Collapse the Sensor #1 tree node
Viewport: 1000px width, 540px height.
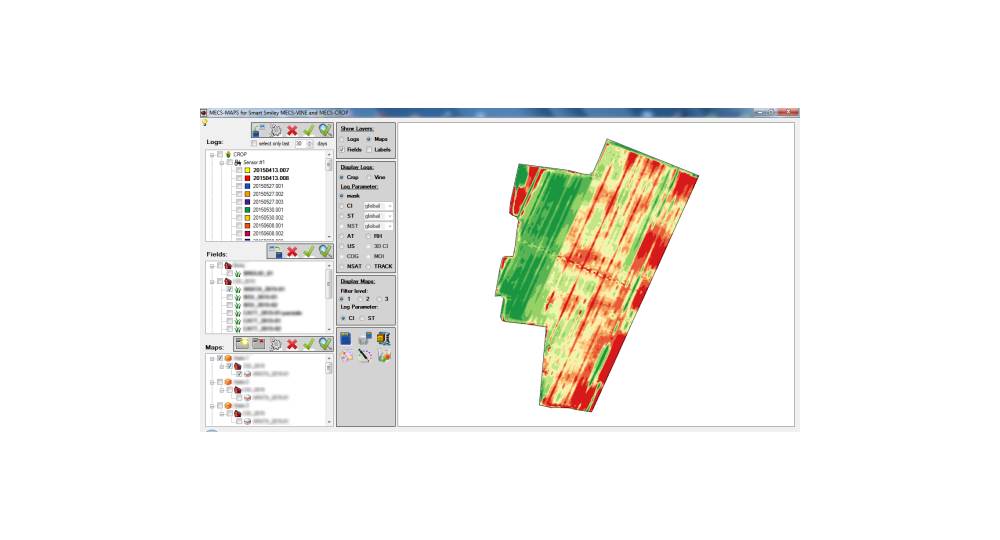pos(221,163)
